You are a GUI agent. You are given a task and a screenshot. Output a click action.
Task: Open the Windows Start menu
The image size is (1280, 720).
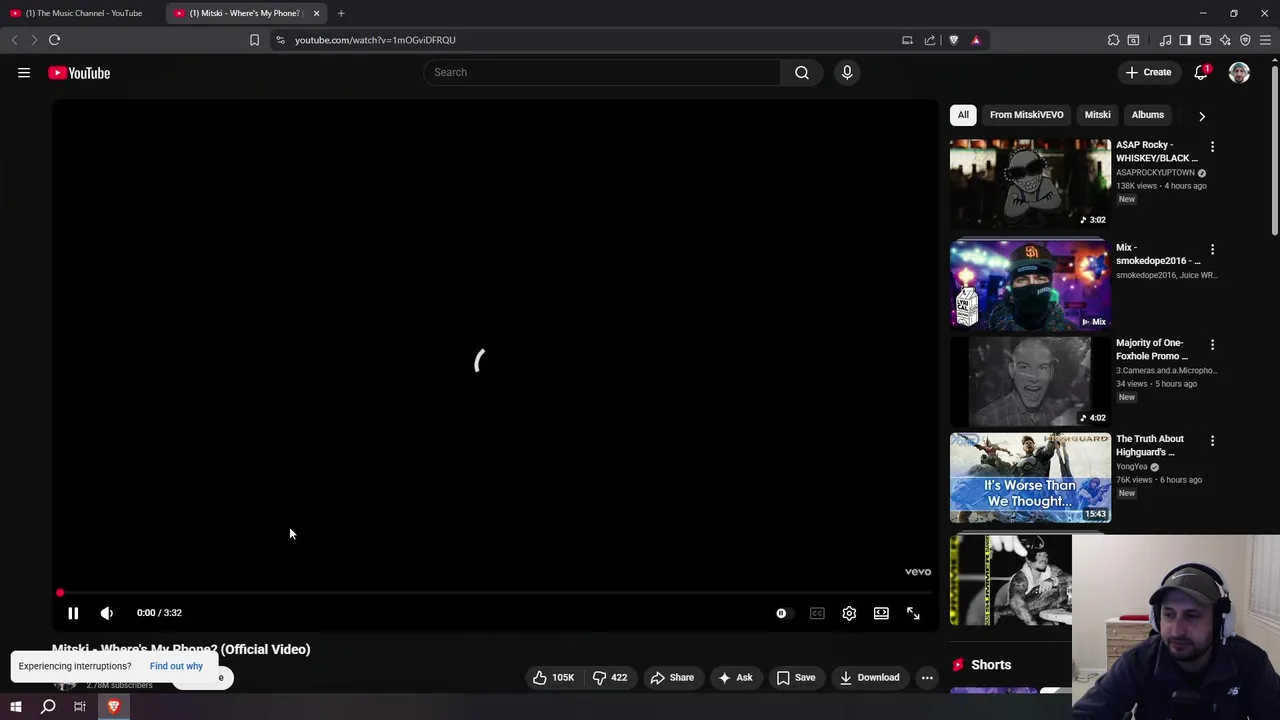tap(16, 707)
